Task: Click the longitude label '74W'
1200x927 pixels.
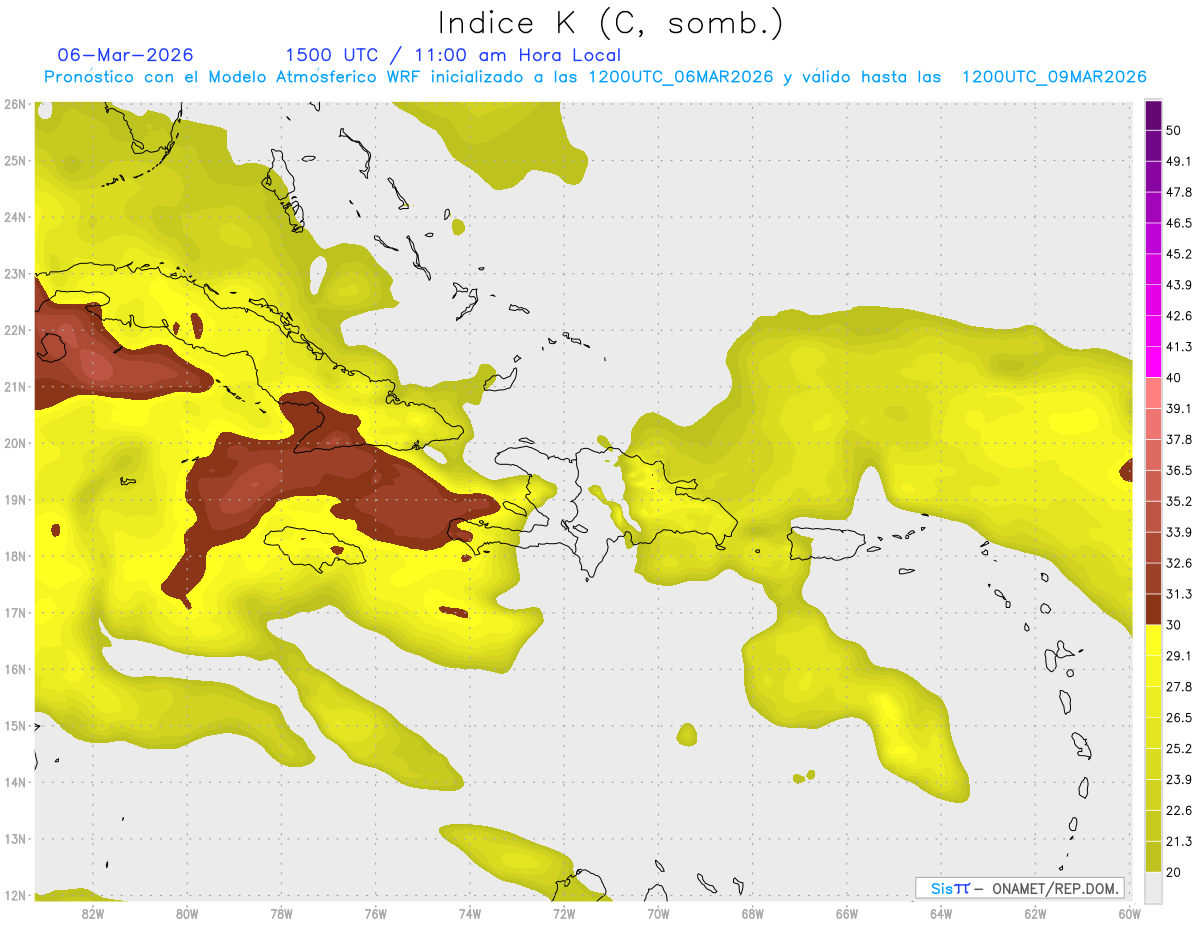Action: pos(469,913)
